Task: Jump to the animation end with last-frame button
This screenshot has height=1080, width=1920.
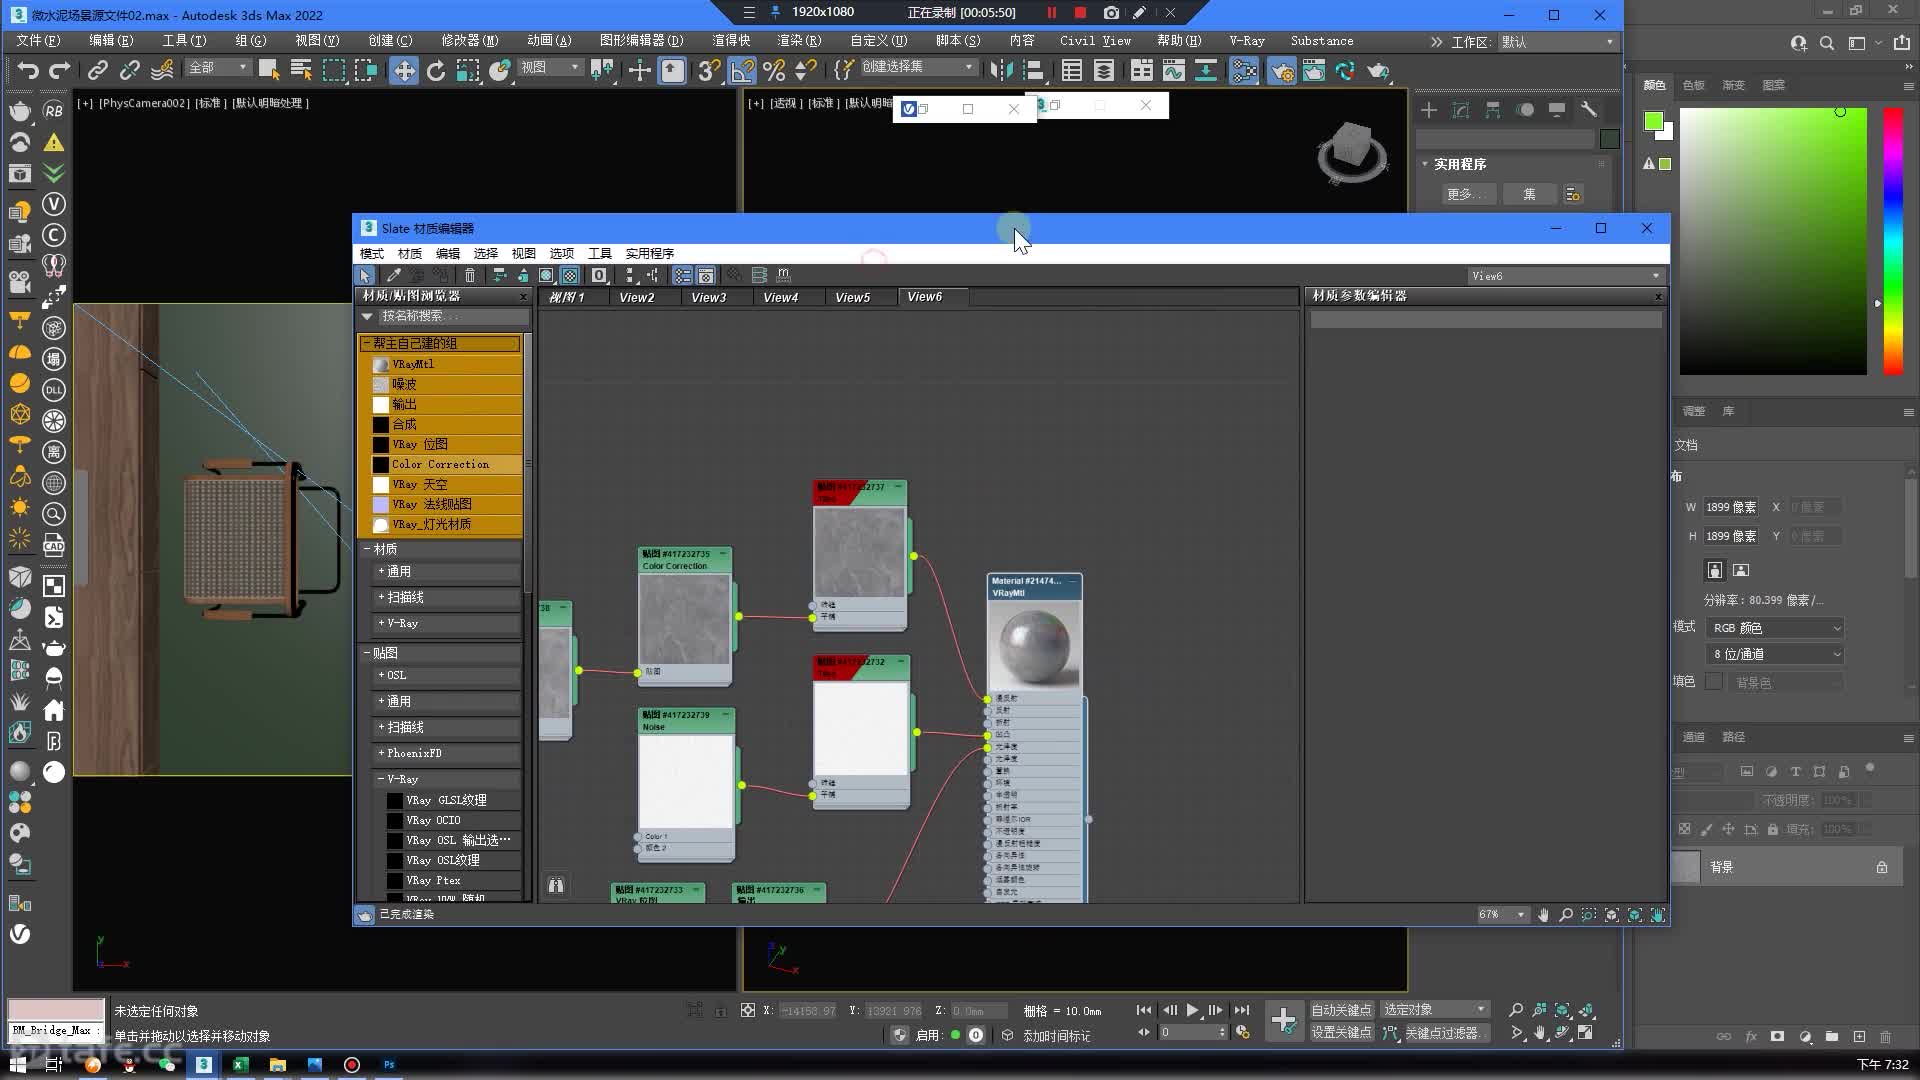Action: (1241, 1011)
